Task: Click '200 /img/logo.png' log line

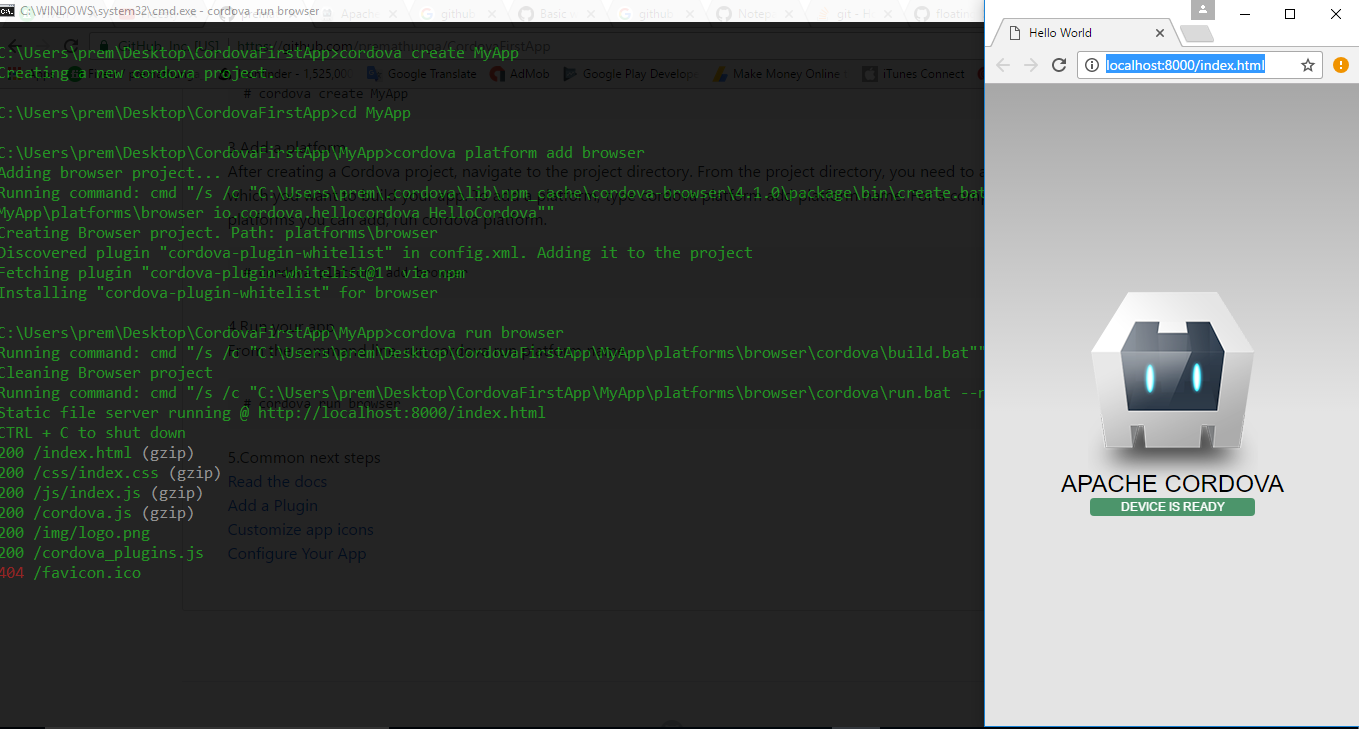Action: [x=75, y=533]
